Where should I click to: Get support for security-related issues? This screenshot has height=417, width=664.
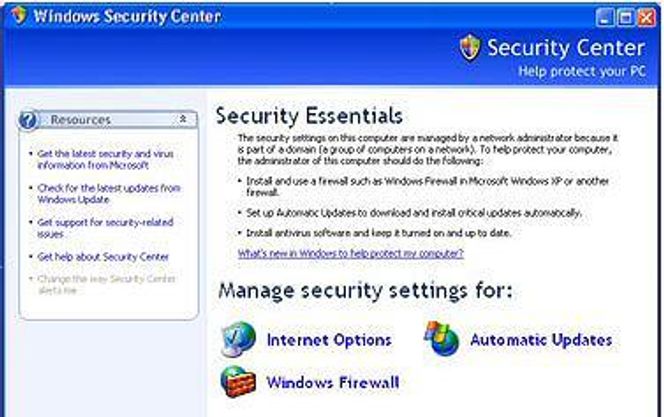point(105,228)
